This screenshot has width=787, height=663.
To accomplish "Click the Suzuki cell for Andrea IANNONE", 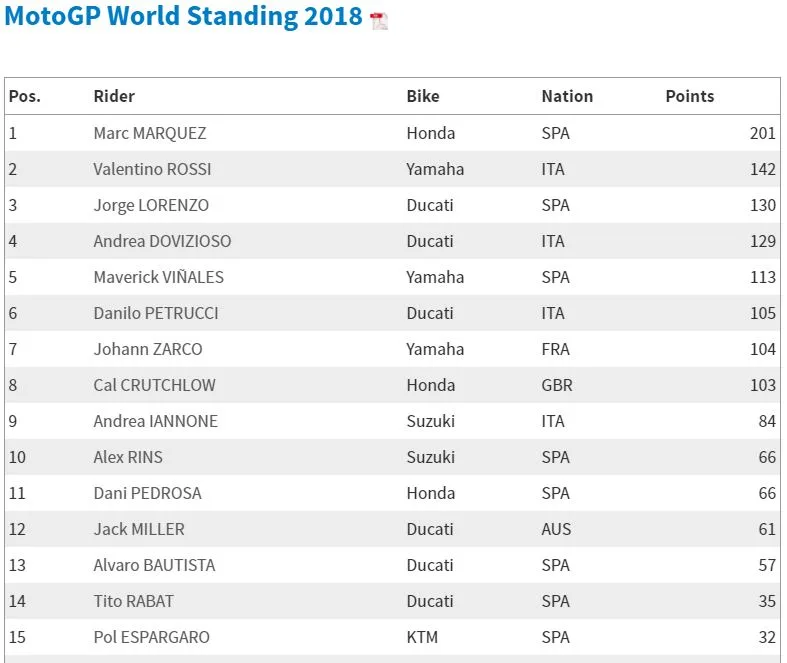I will [431, 421].
